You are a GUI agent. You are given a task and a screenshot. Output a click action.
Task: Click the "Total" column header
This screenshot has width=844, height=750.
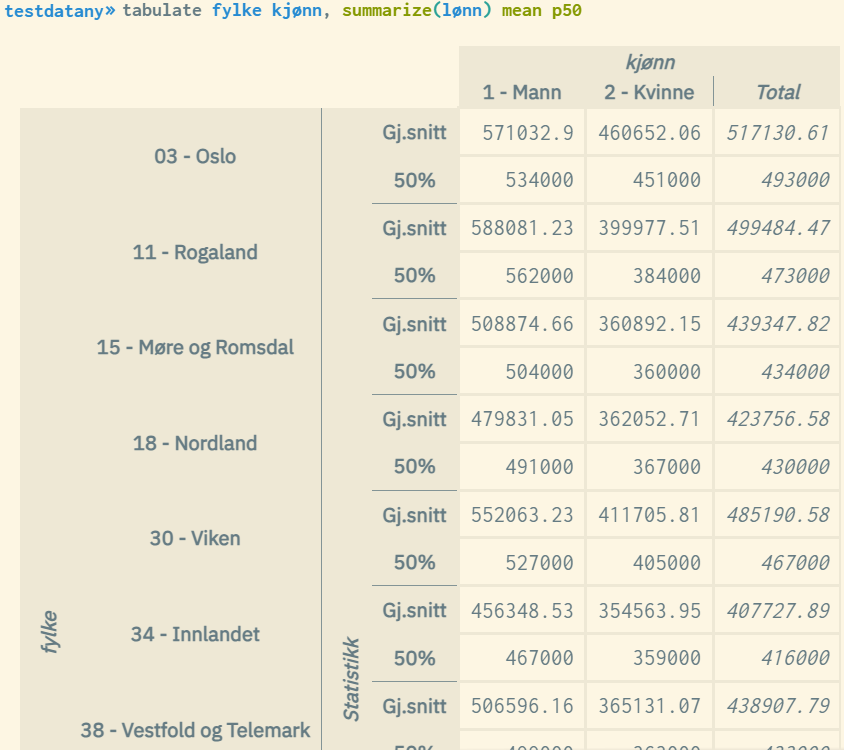777,92
